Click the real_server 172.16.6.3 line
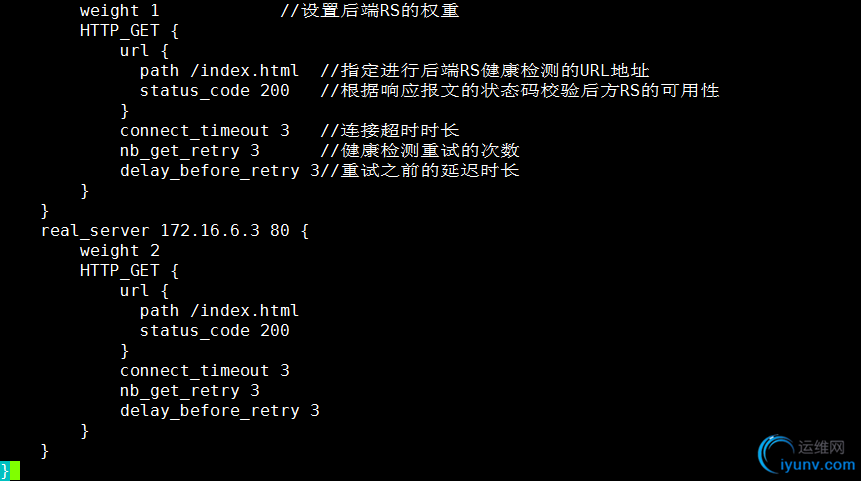 (175, 231)
